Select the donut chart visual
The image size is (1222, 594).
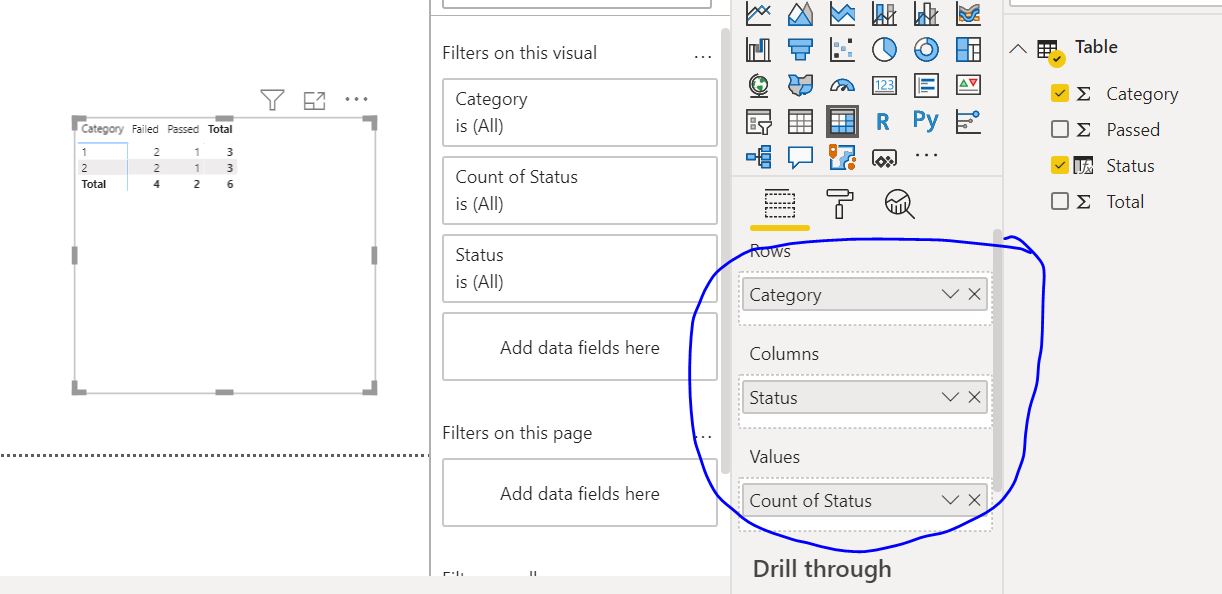pos(926,49)
